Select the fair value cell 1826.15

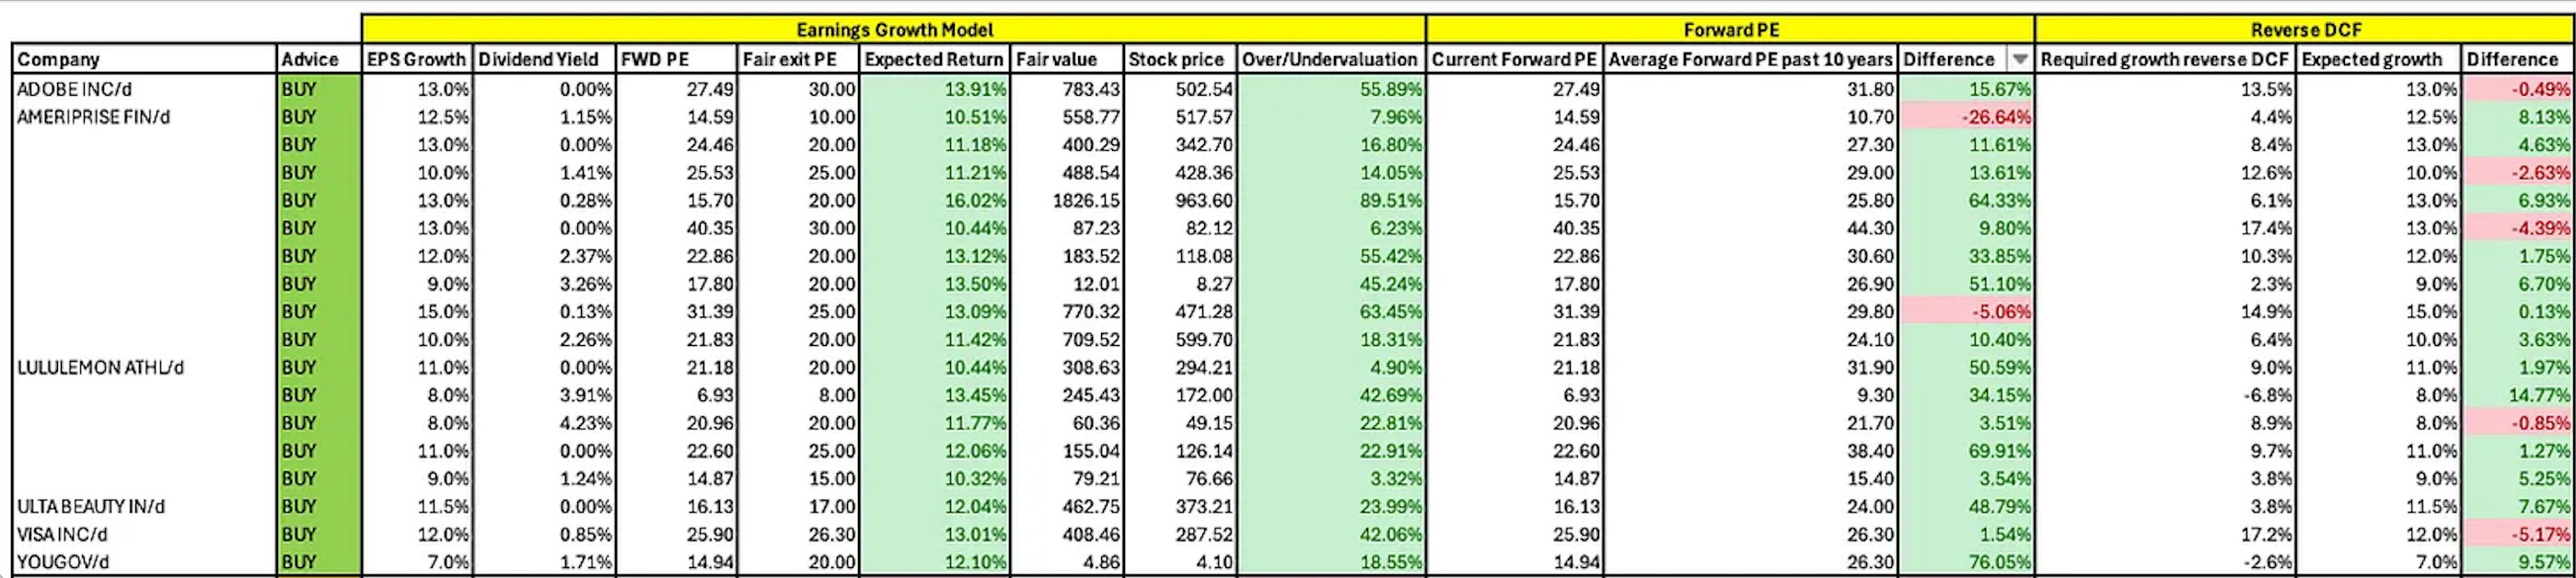pos(1067,200)
